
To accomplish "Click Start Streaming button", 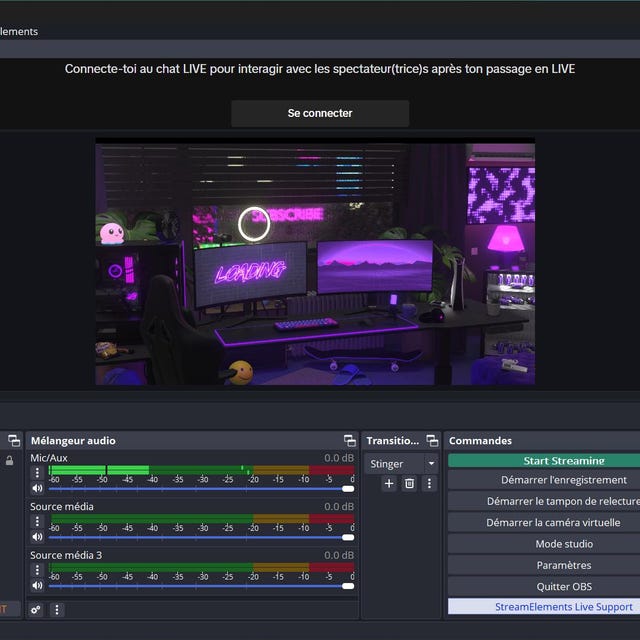I will click(544, 461).
